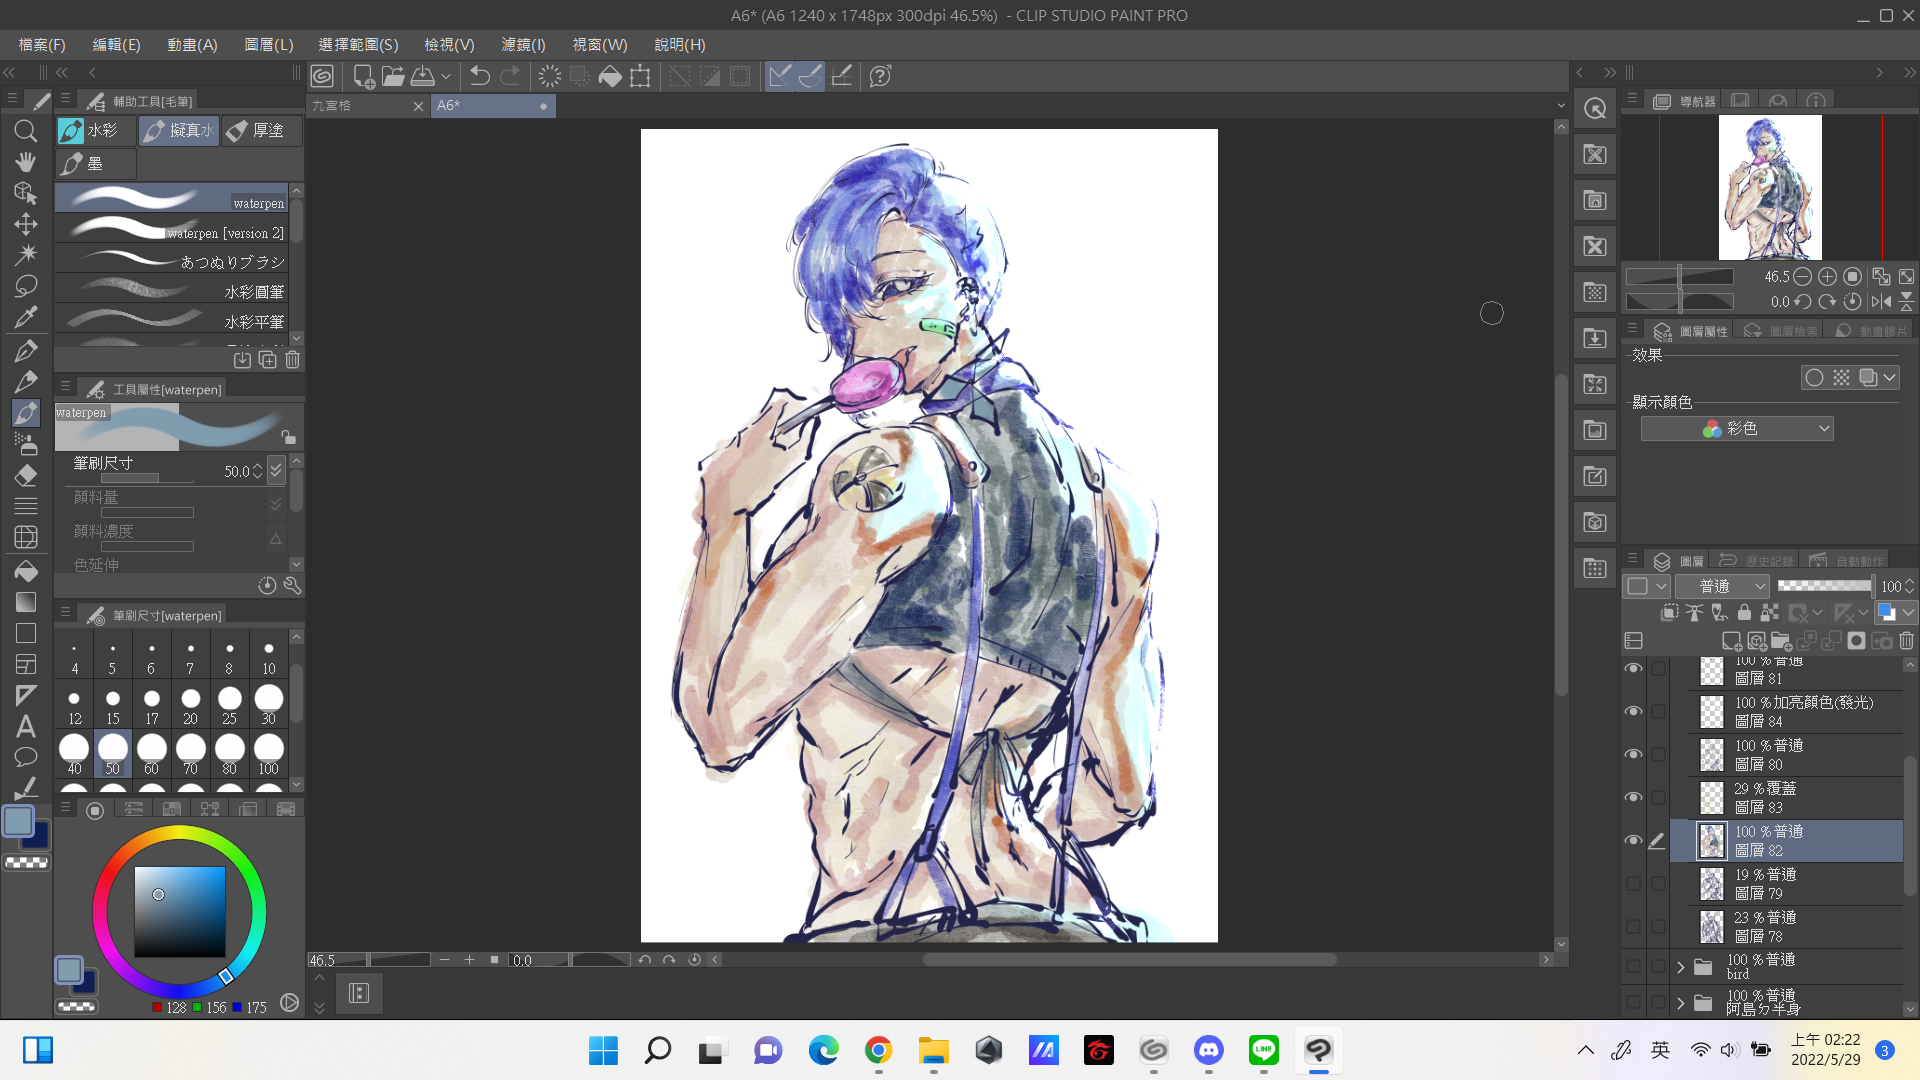
Task: Select the Text tool
Action: 26,727
